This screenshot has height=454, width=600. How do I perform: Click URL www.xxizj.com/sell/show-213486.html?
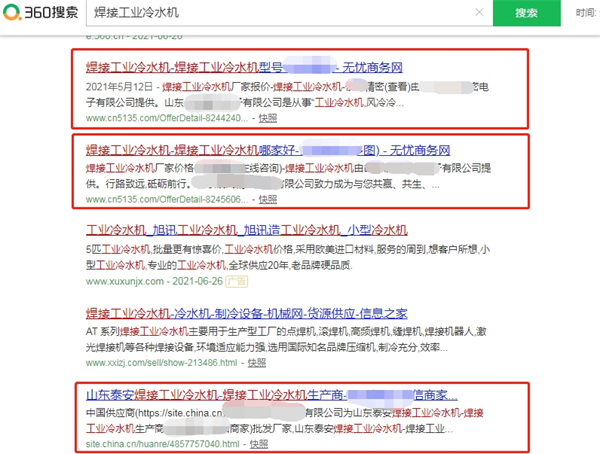pyautogui.click(x=161, y=363)
